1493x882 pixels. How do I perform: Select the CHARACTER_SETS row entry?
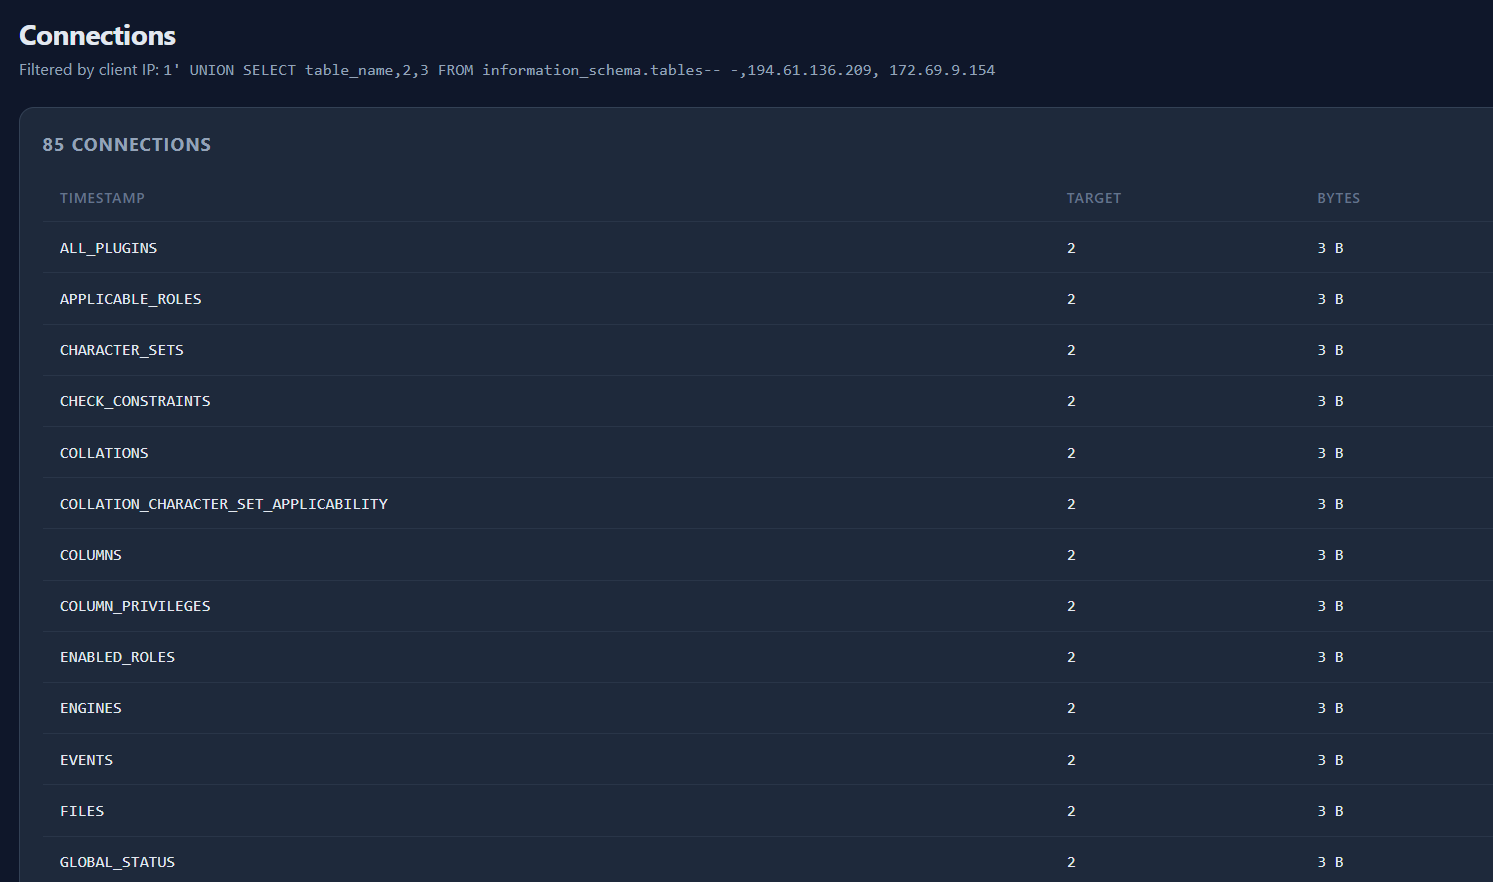point(122,350)
